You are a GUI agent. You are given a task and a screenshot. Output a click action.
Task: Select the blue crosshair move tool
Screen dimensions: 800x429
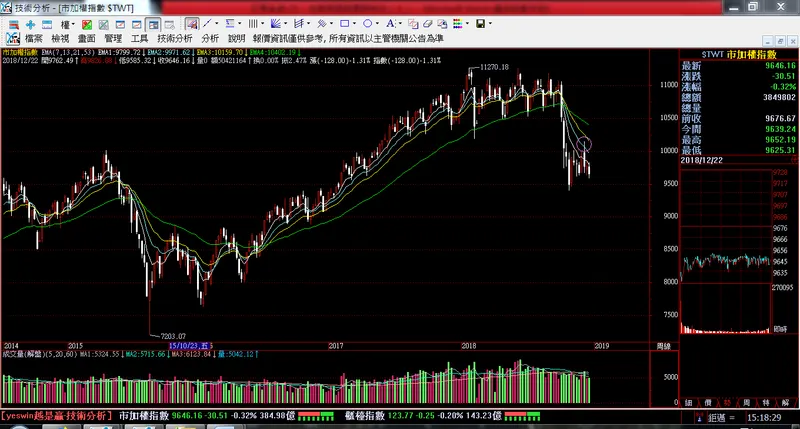(x=30, y=24)
